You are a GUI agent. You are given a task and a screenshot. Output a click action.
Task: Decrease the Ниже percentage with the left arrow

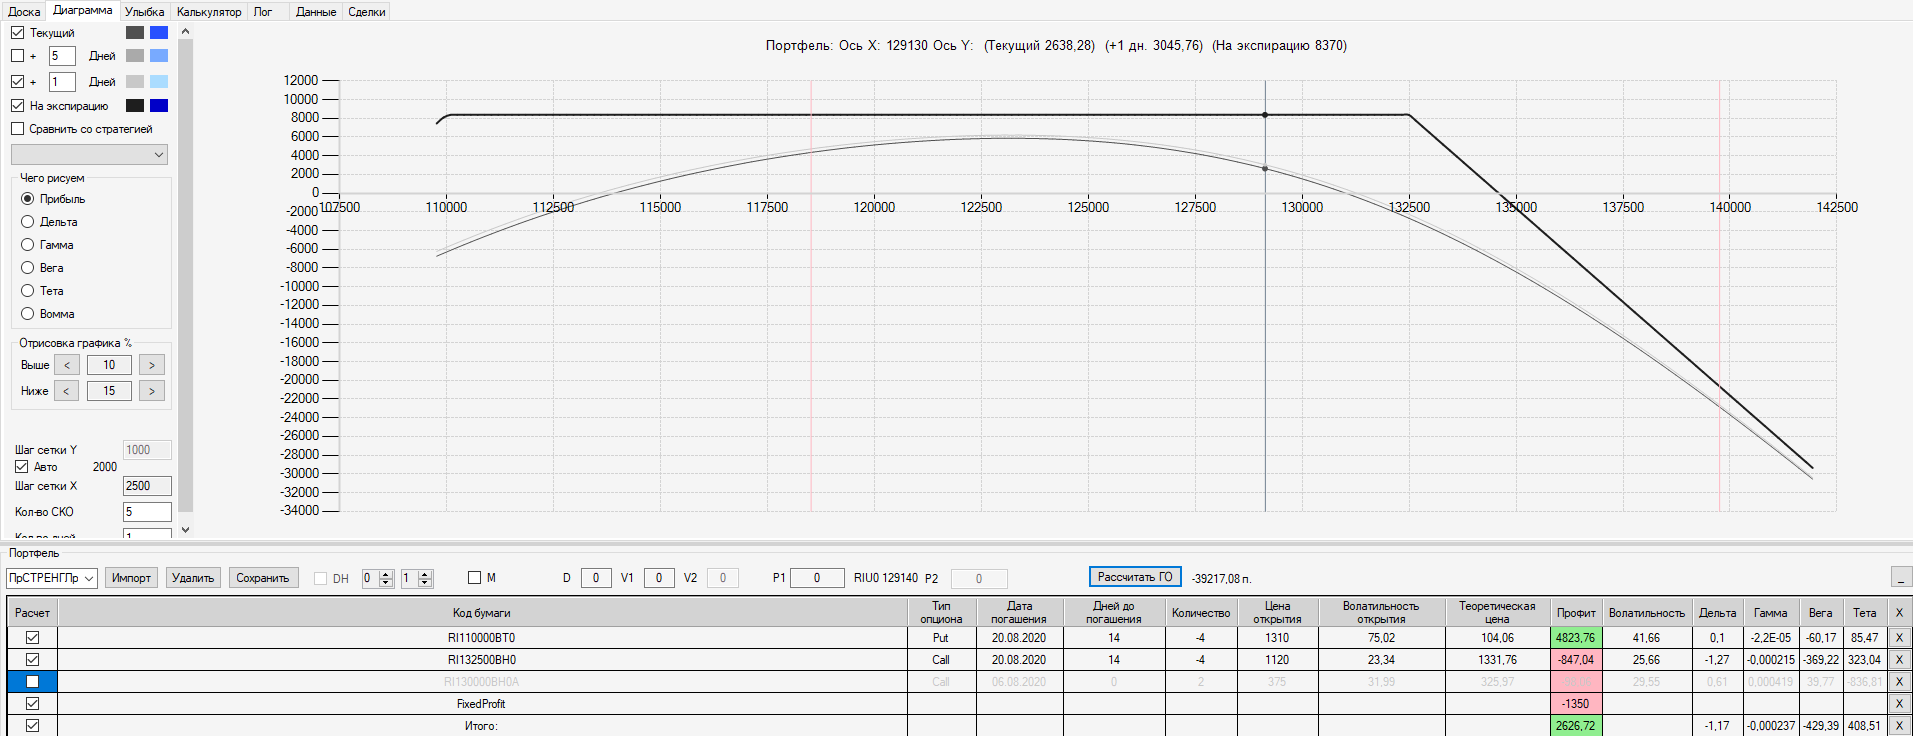point(67,391)
